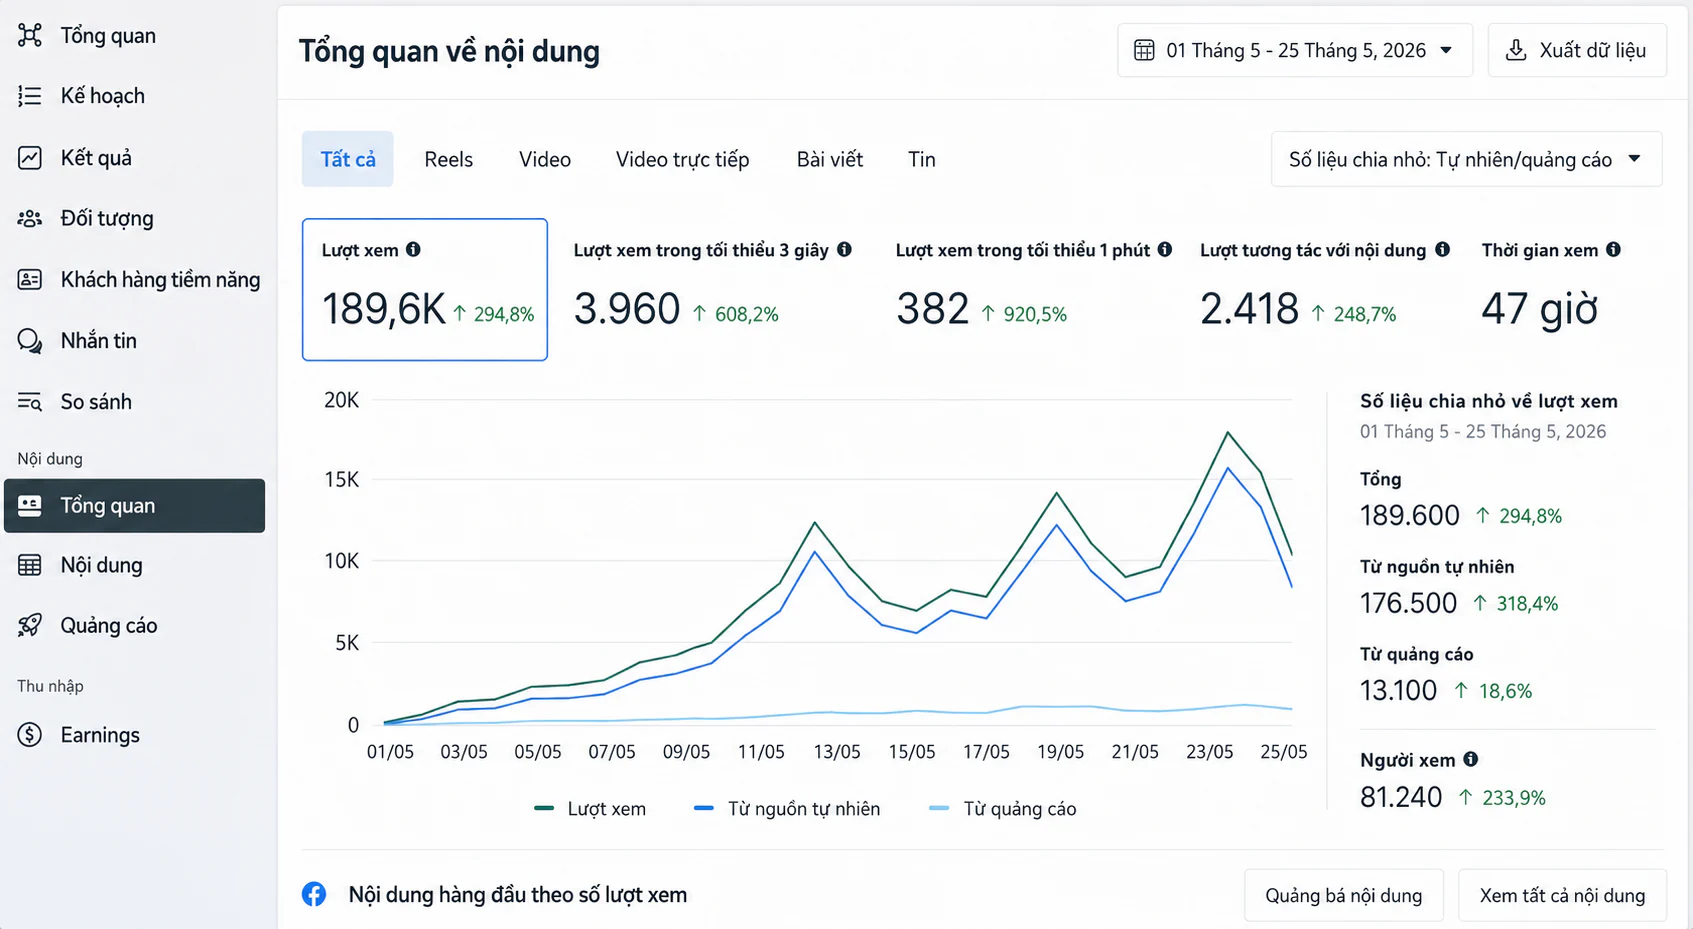Switch to the Video trực tiếp tab
1693x929 pixels.
coord(682,159)
